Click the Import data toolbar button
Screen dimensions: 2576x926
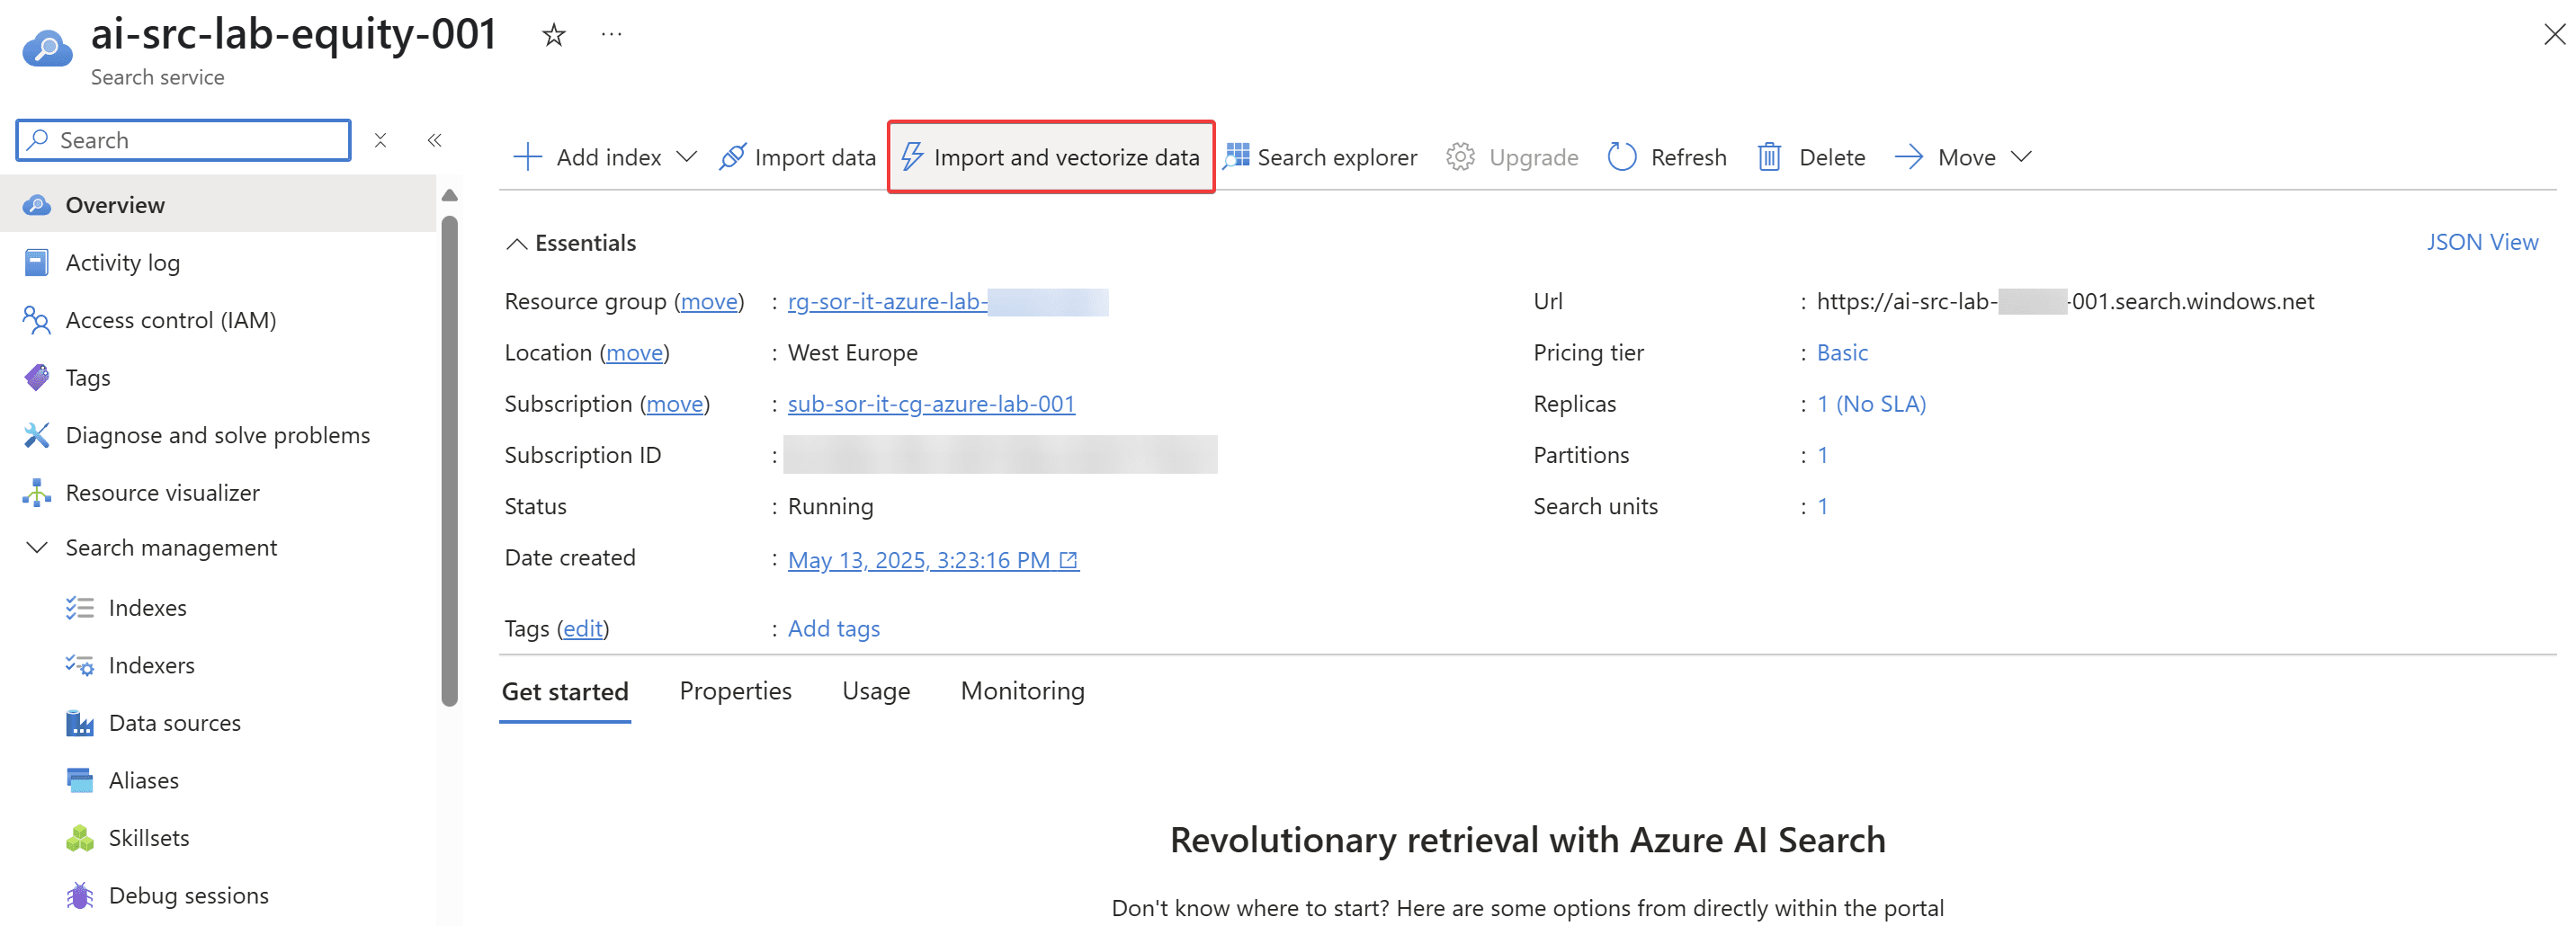[x=797, y=157]
